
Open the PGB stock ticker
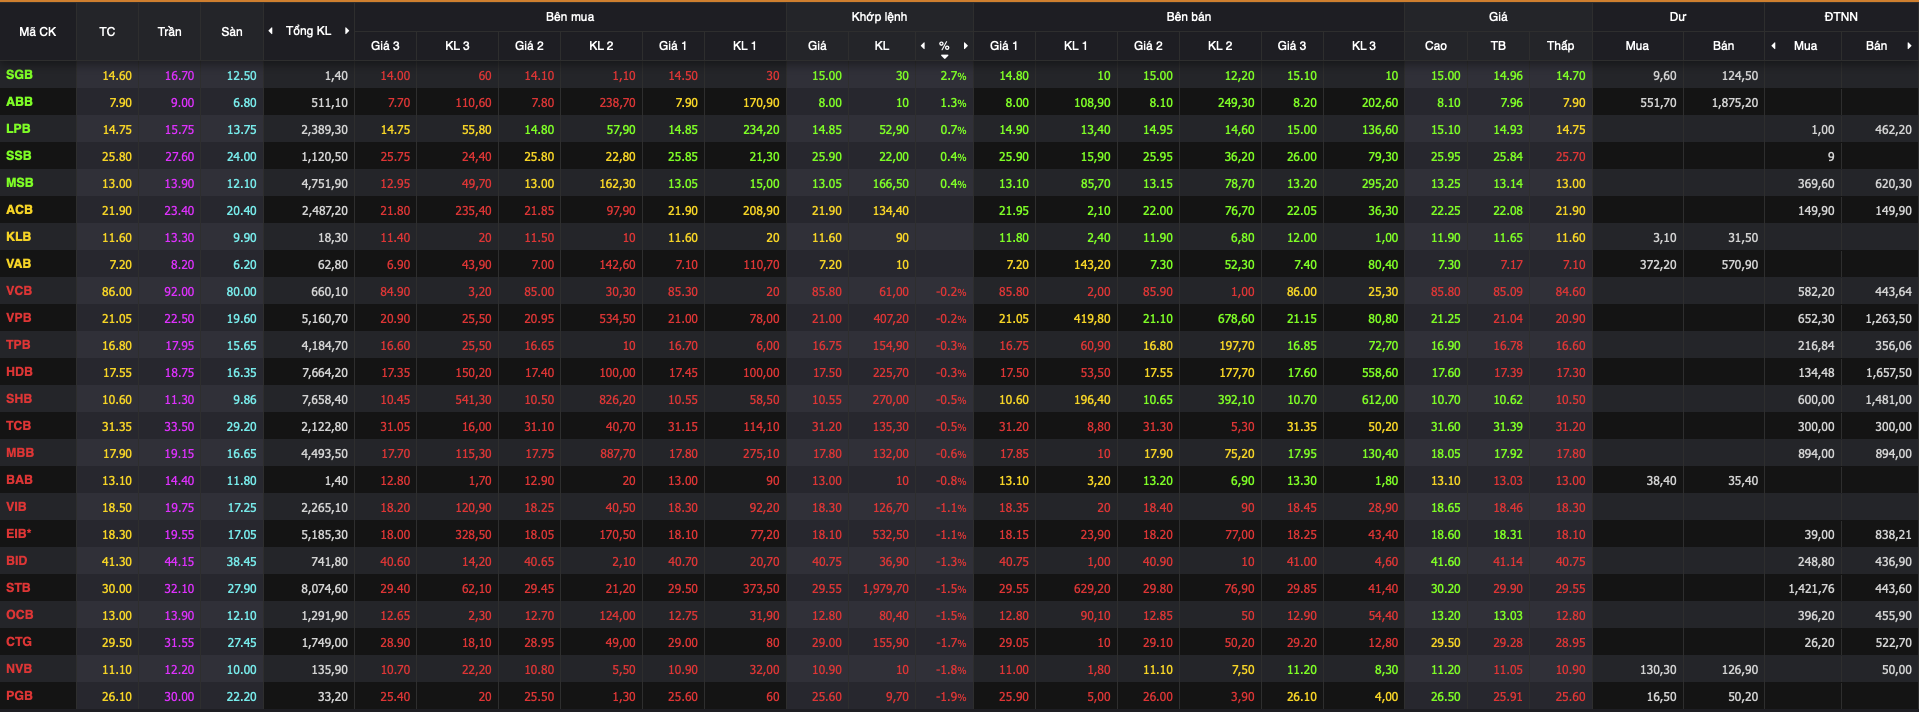(x=19, y=696)
